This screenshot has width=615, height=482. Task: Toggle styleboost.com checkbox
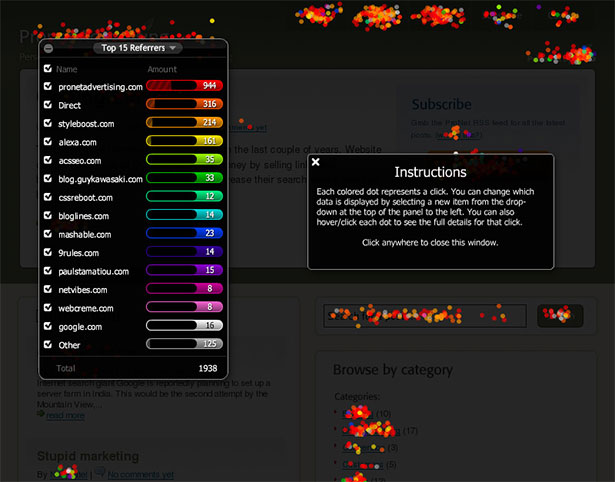(x=48, y=123)
